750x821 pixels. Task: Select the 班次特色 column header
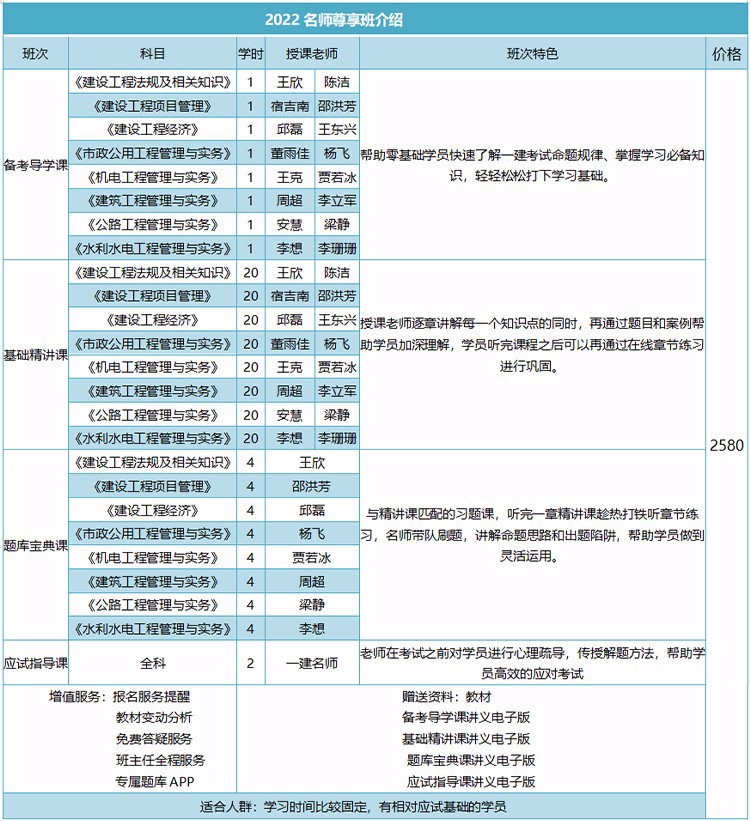click(533, 53)
